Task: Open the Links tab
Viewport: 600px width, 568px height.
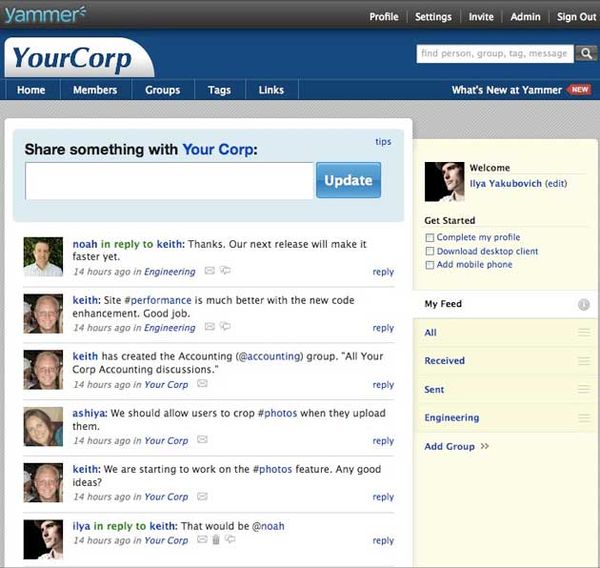Action: [271, 90]
